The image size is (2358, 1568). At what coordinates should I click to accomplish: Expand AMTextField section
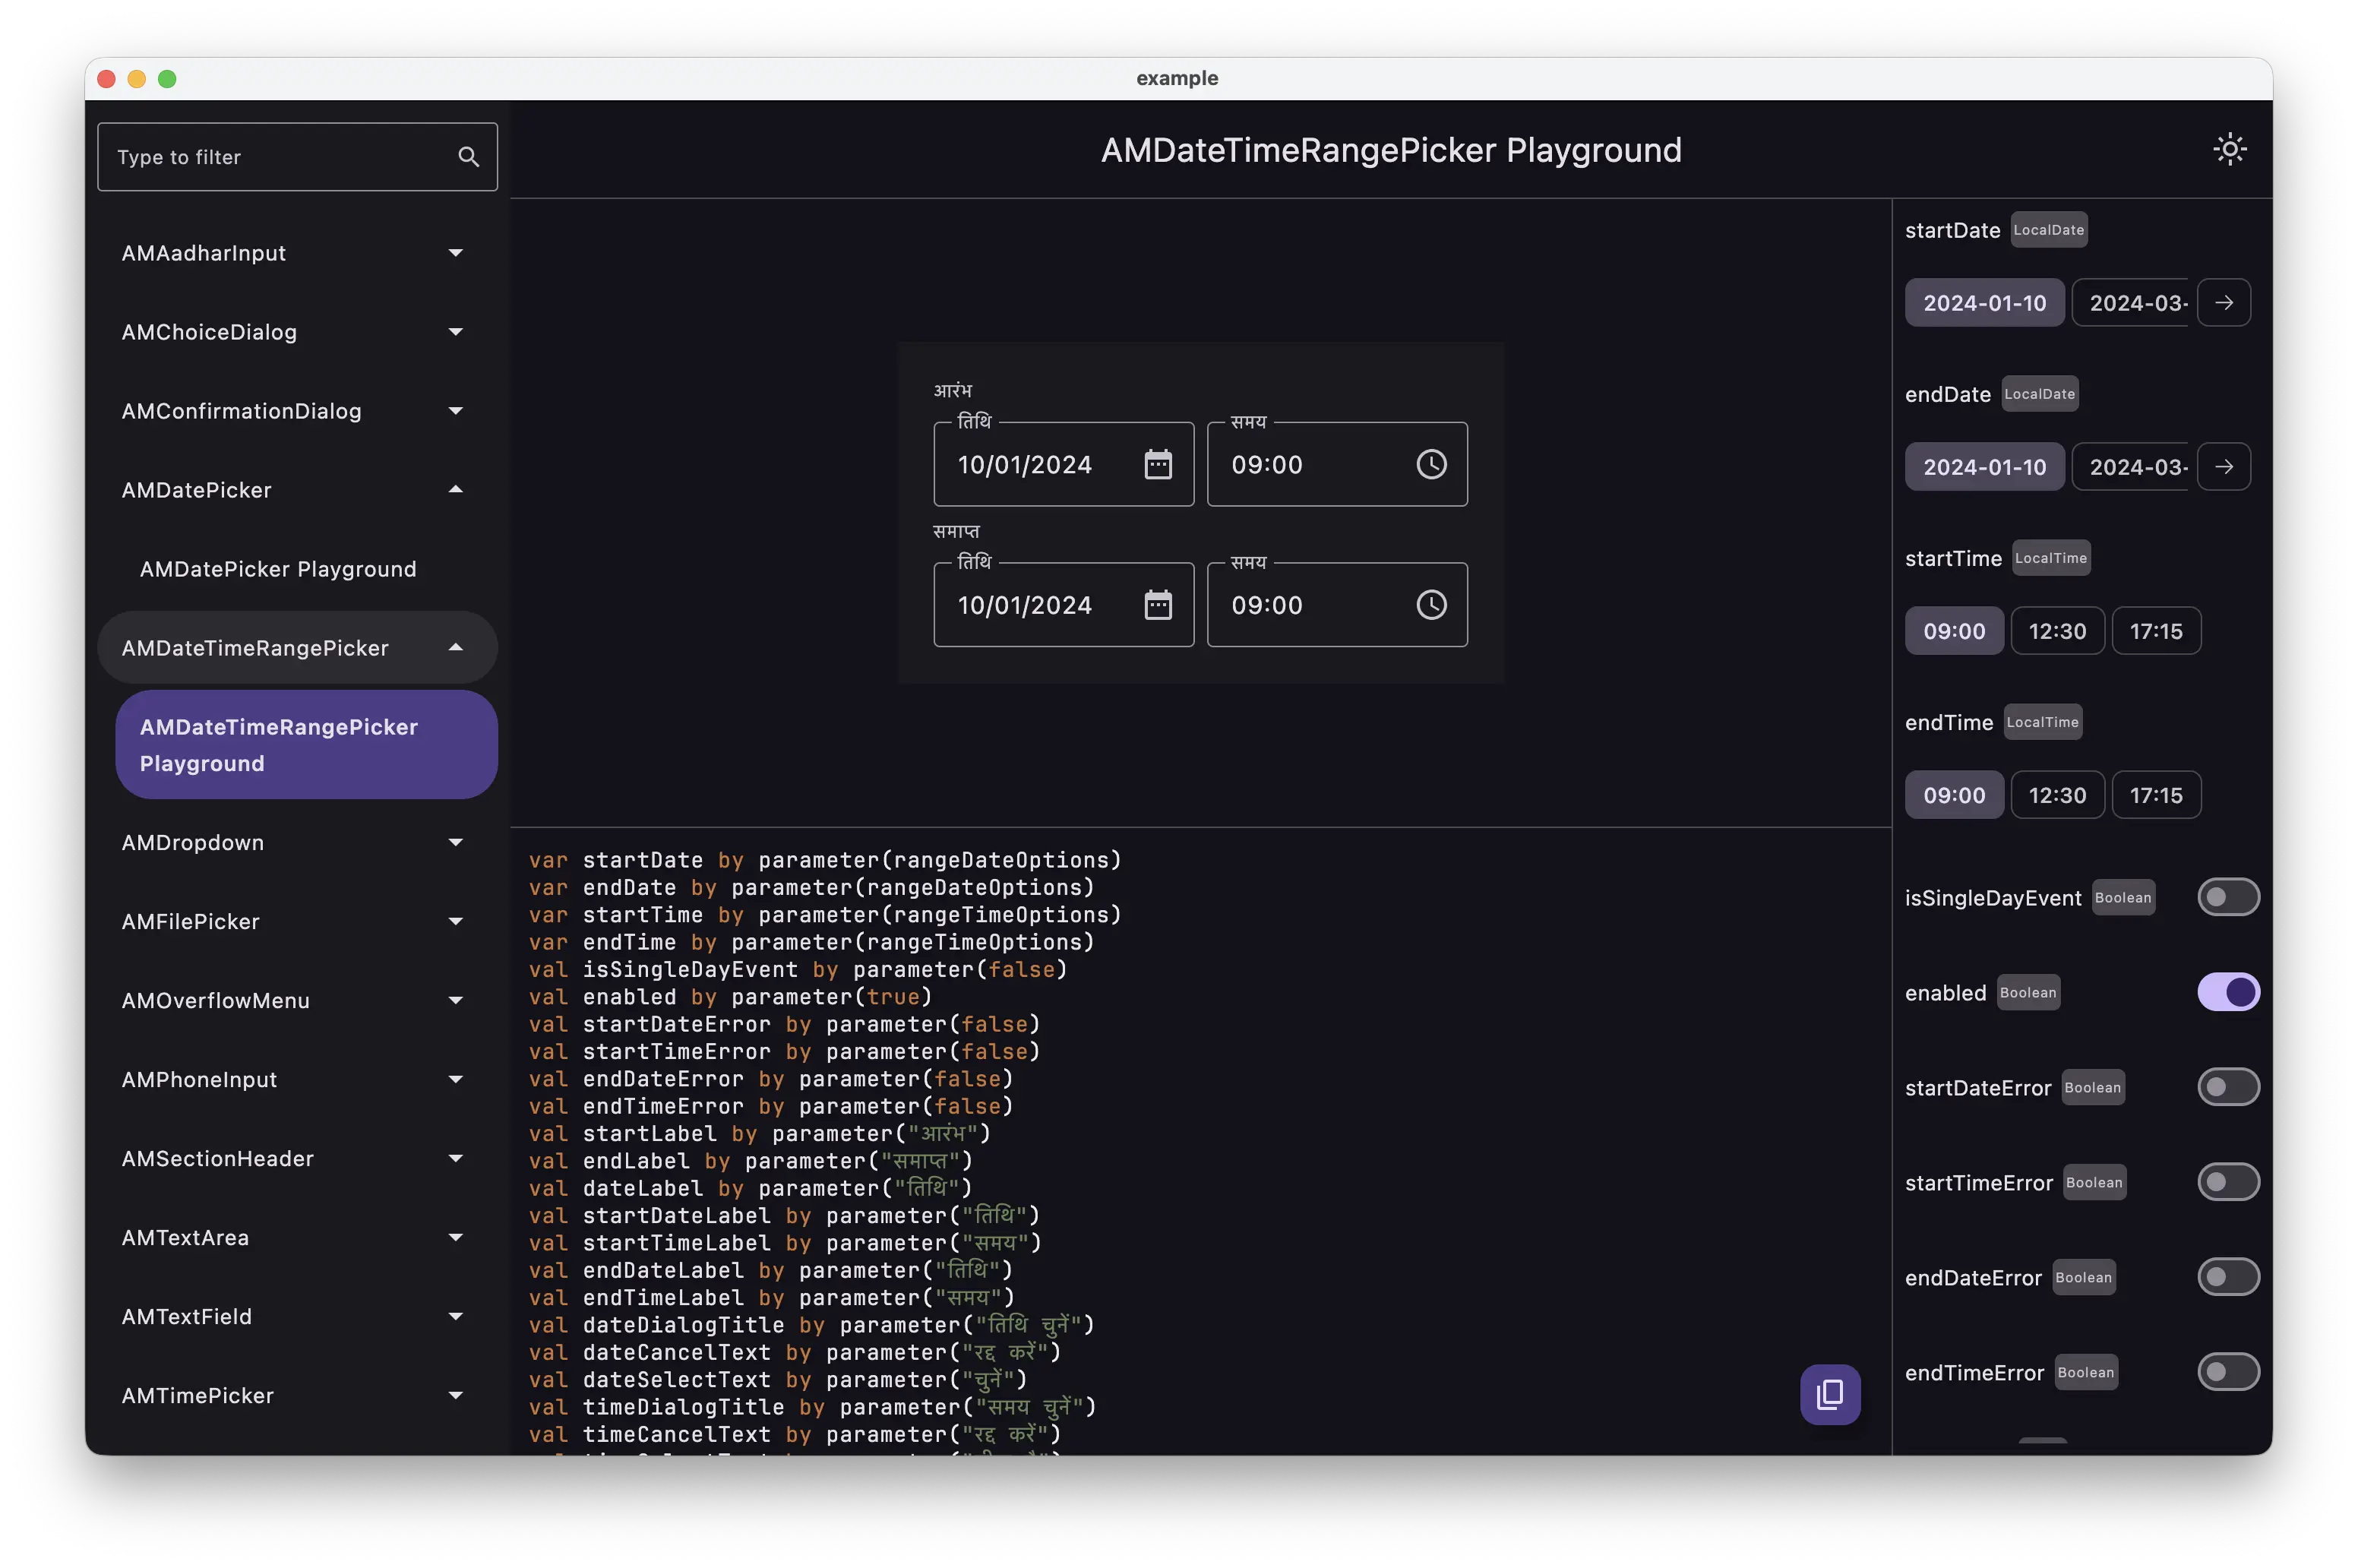[x=297, y=1317]
